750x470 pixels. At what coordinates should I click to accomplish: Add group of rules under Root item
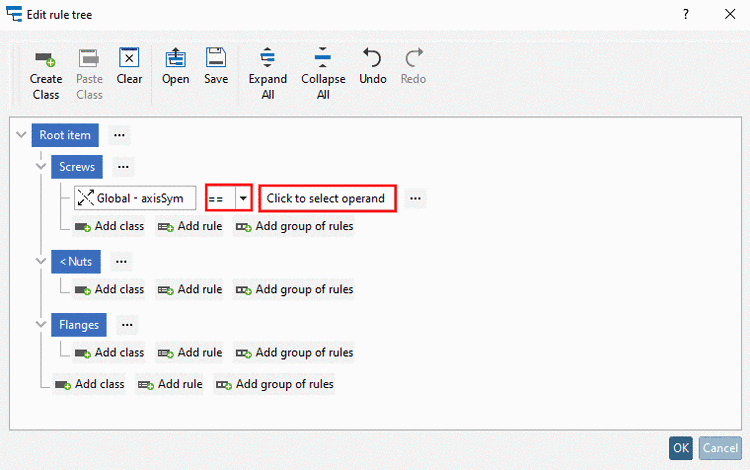point(274,384)
